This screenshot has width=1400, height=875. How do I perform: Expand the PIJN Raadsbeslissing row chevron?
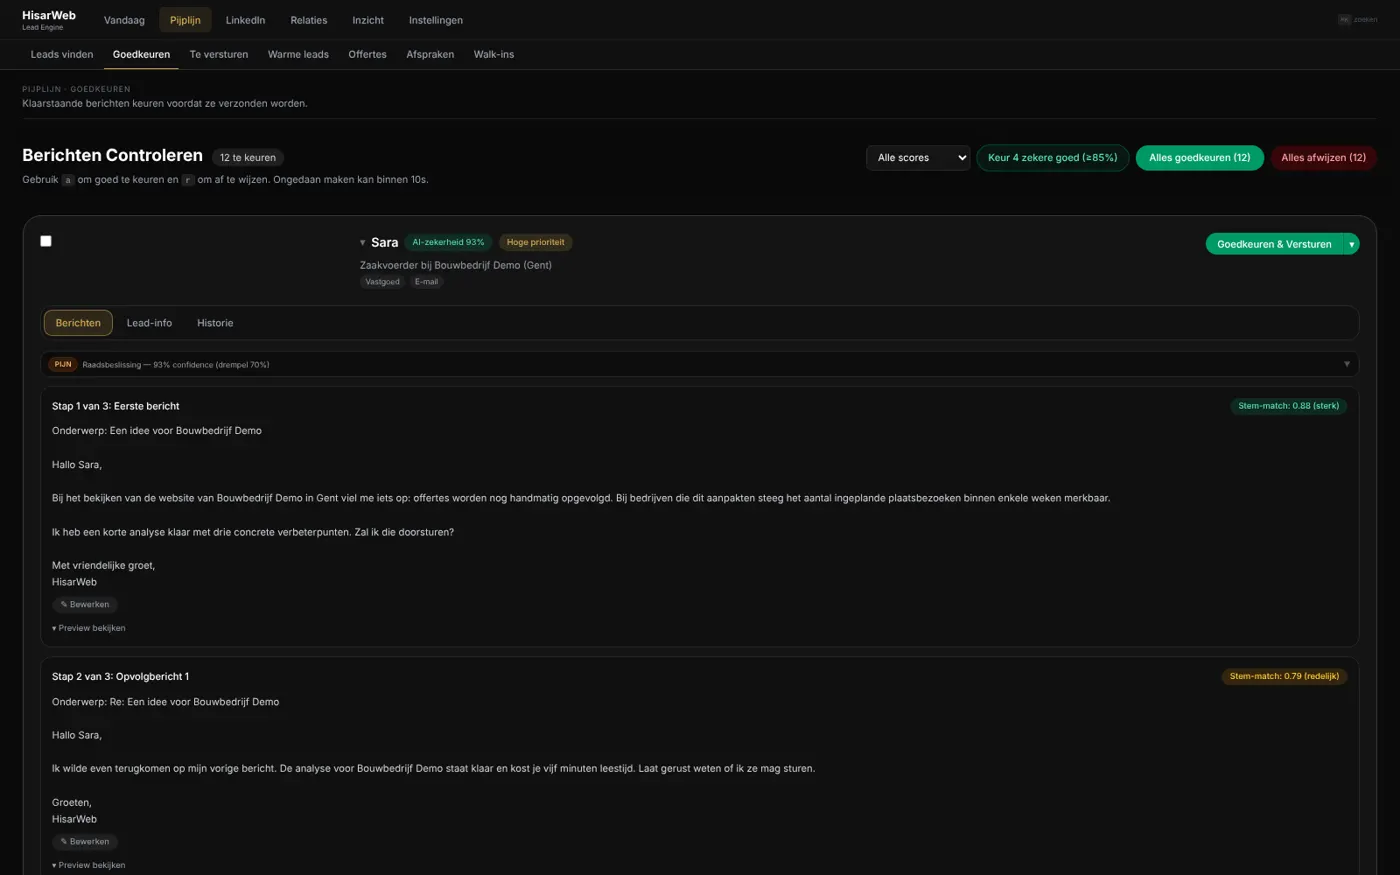point(1346,364)
